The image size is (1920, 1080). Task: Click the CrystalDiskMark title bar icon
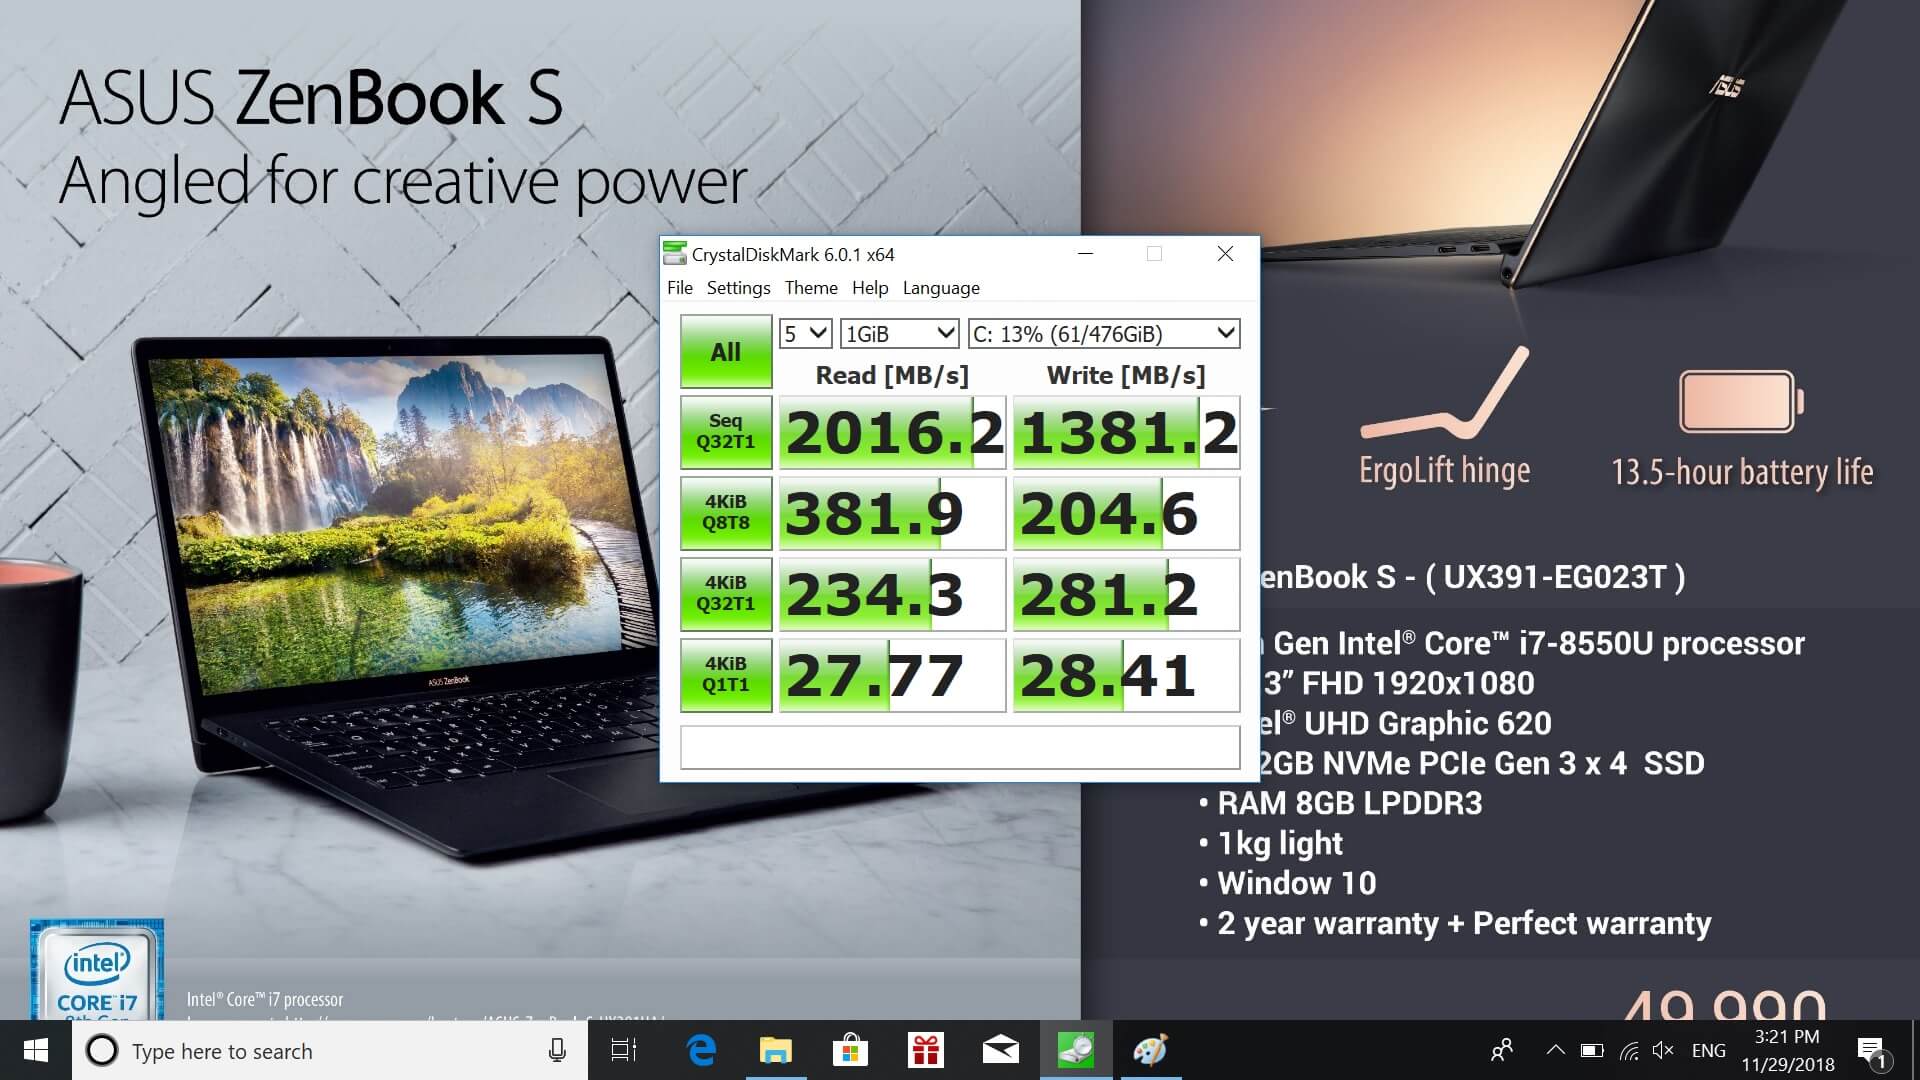tap(675, 254)
